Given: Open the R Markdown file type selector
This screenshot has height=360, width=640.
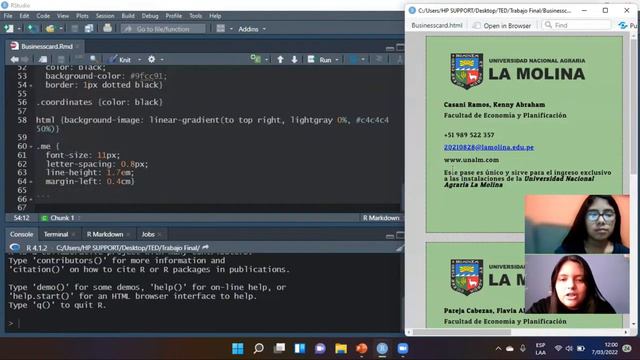Looking at the screenshot, I should click(382, 218).
